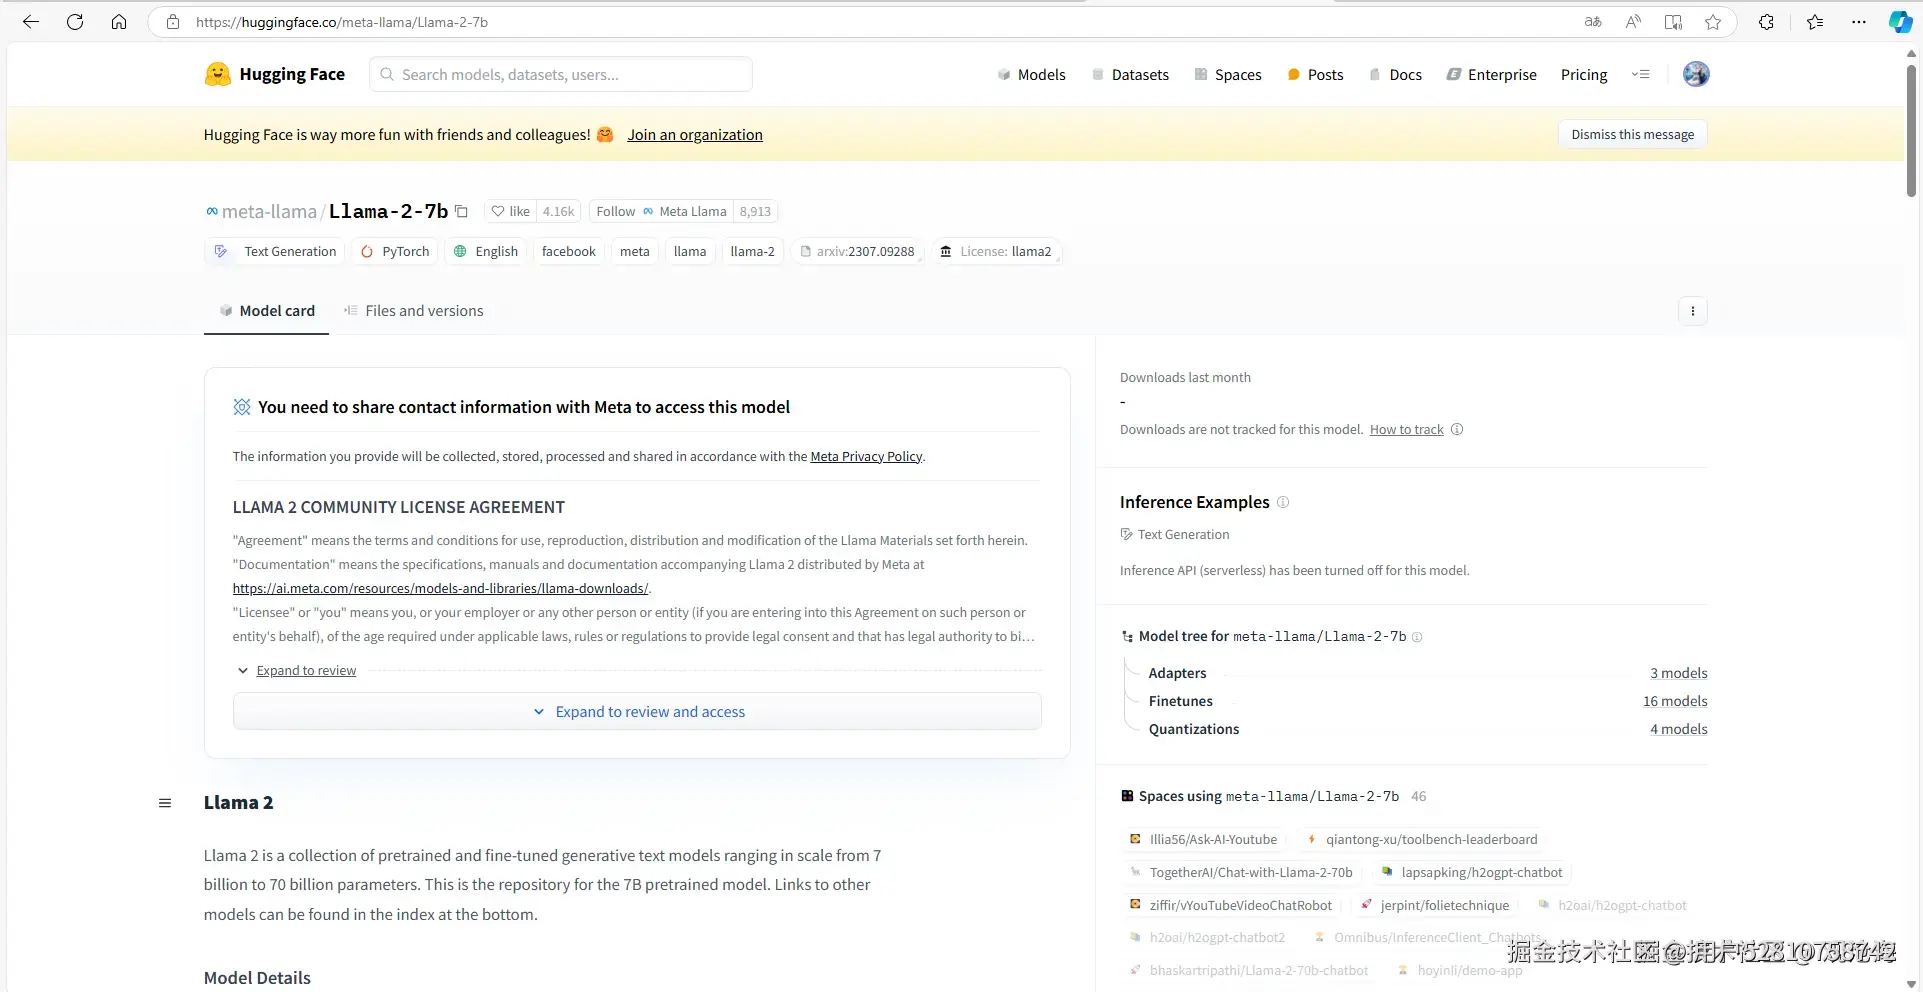Open the three-dot model options menu
The height and width of the screenshot is (992, 1923).
tap(1693, 311)
